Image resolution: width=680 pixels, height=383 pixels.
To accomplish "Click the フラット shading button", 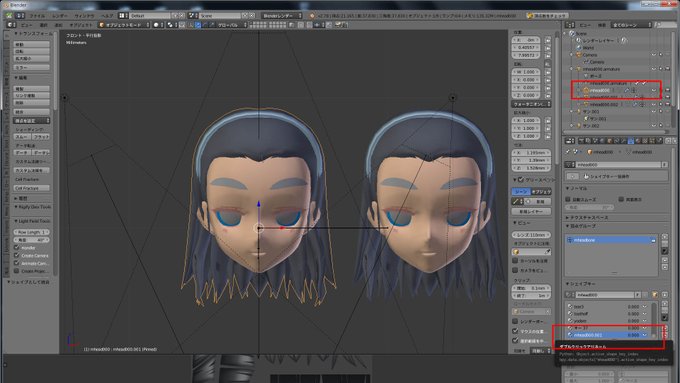I will click(x=41, y=137).
